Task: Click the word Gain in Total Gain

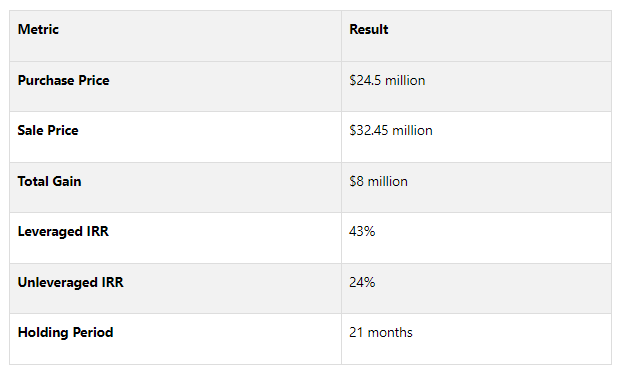Action: click(x=67, y=182)
